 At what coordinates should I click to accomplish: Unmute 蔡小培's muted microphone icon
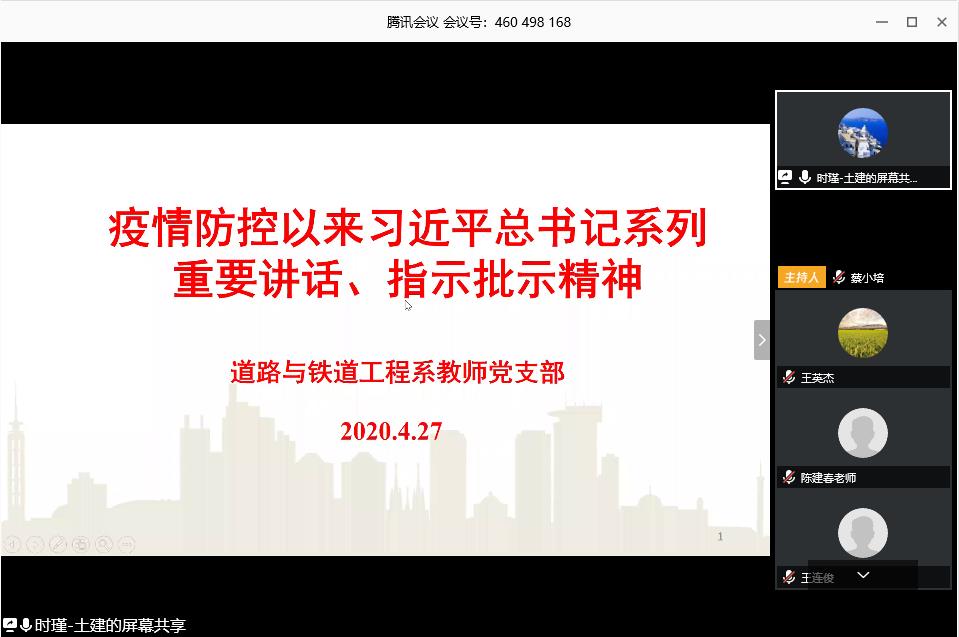click(x=838, y=277)
